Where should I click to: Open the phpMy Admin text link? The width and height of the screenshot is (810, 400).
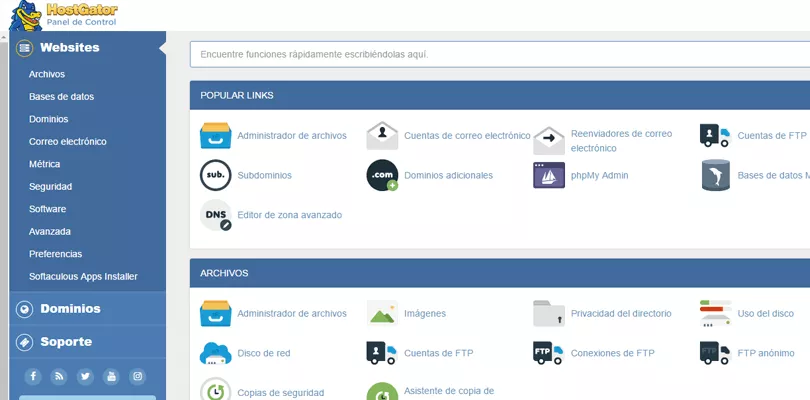point(600,175)
